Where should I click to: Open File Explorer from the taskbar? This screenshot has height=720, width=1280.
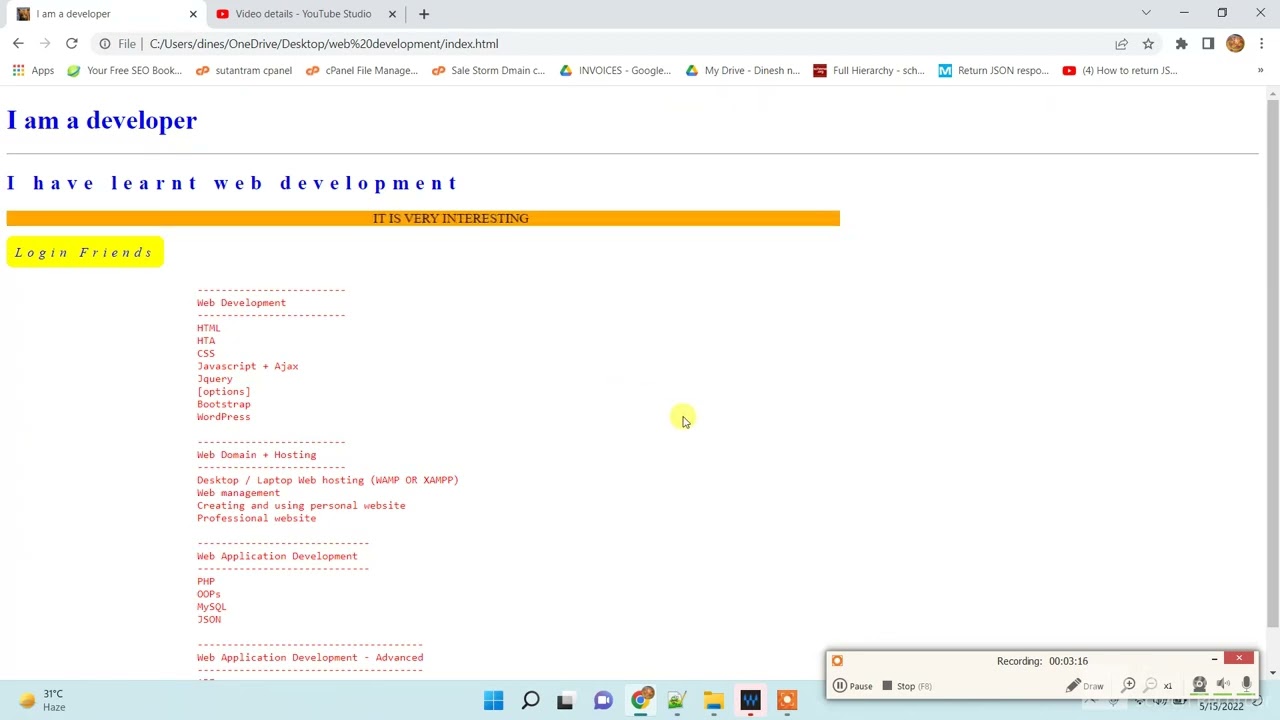coord(713,701)
